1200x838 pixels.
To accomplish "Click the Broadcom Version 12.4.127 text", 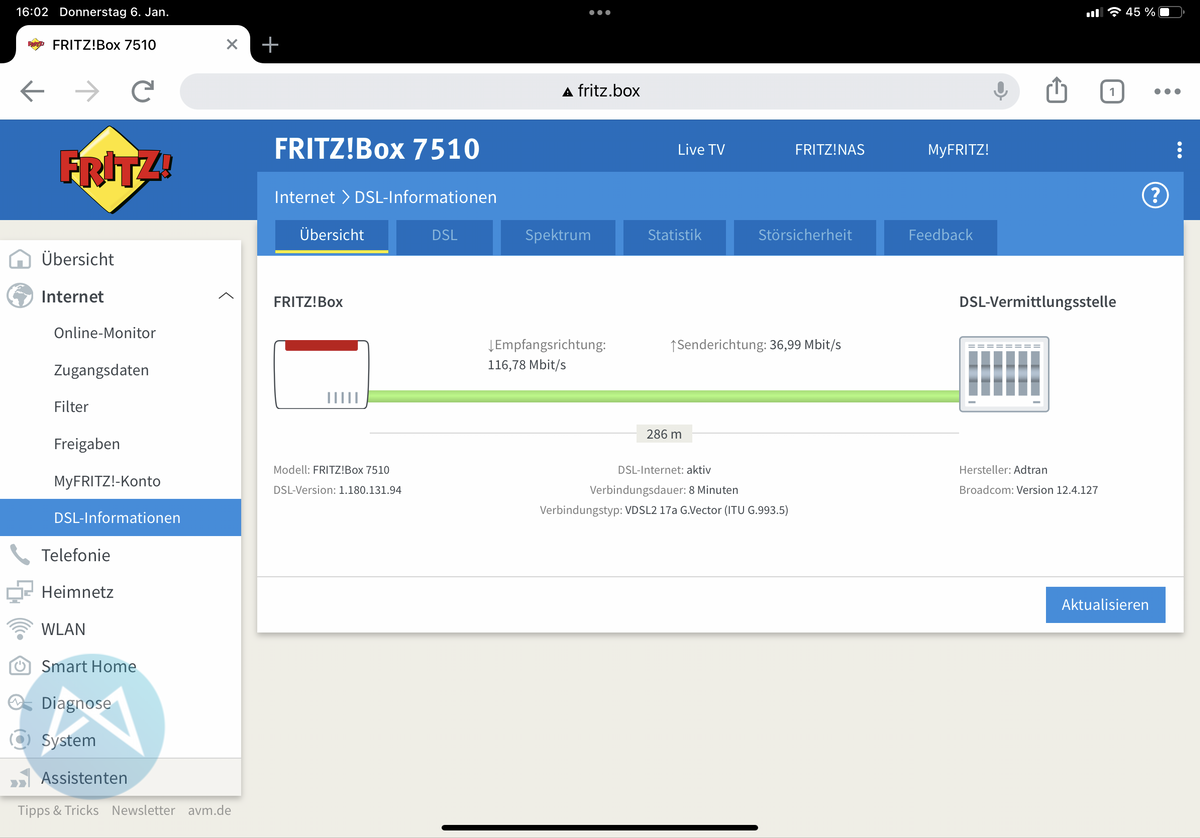I will point(1028,490).
